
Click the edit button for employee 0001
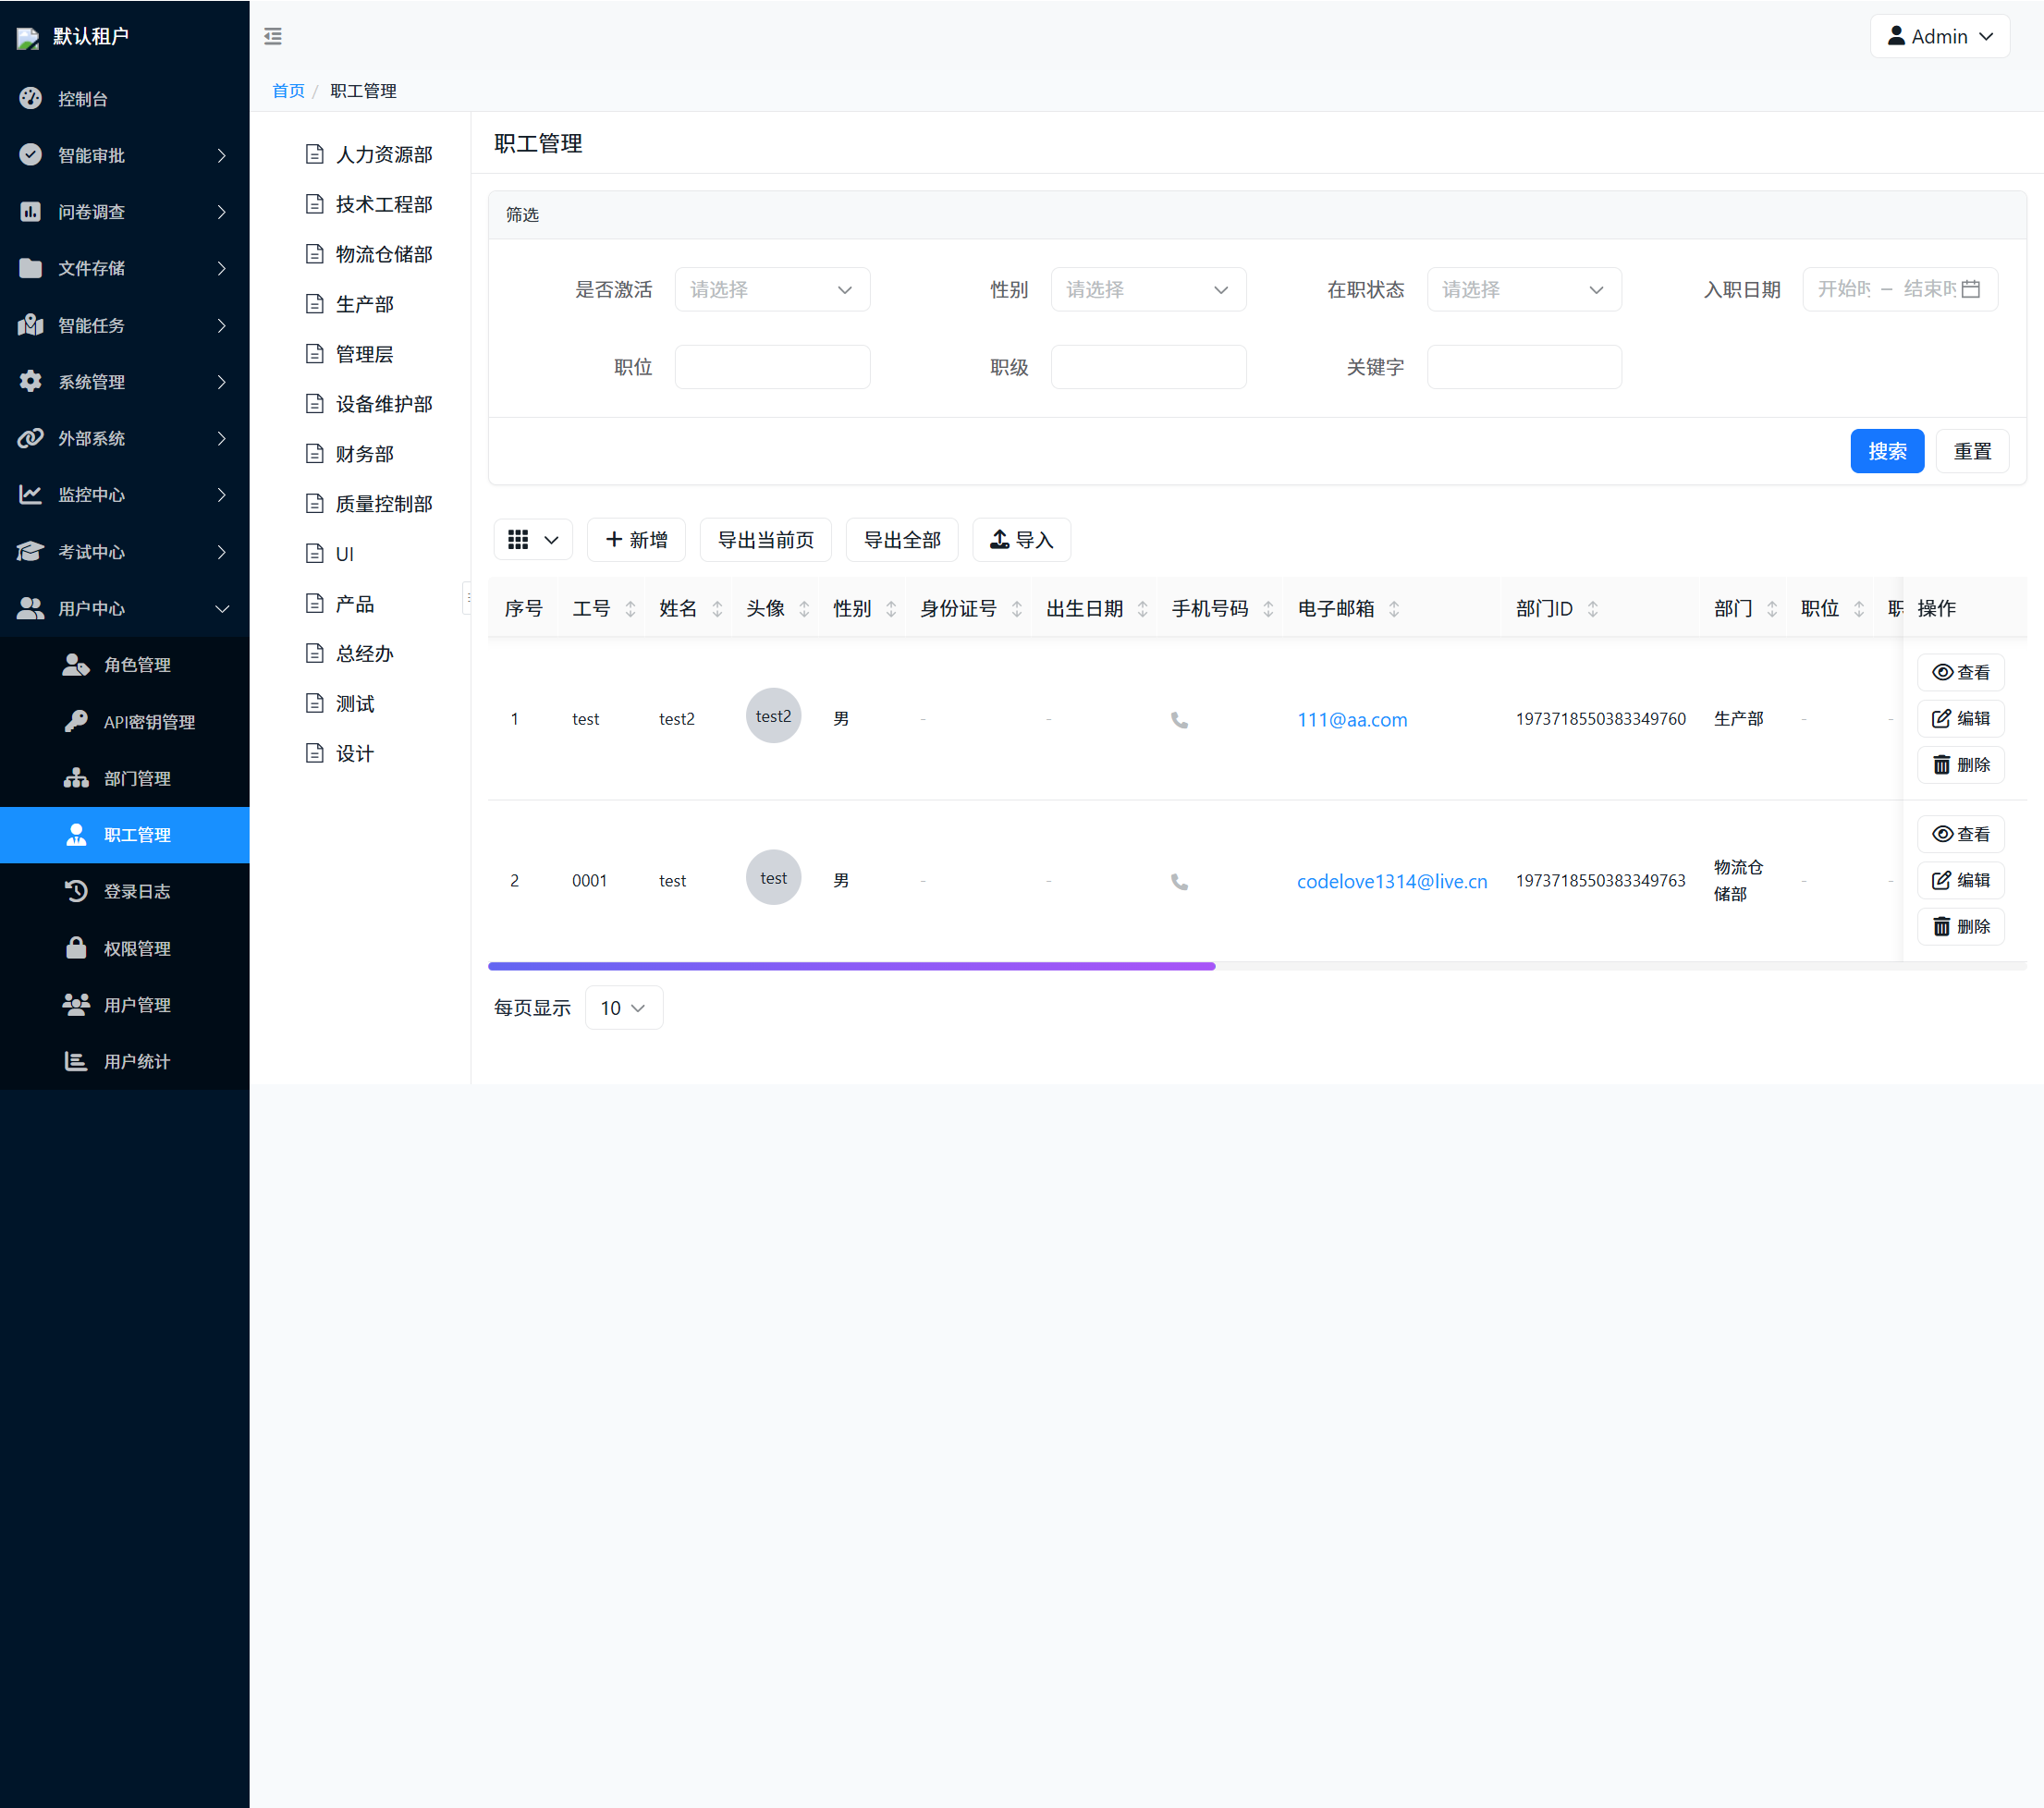coord(1960,880)
